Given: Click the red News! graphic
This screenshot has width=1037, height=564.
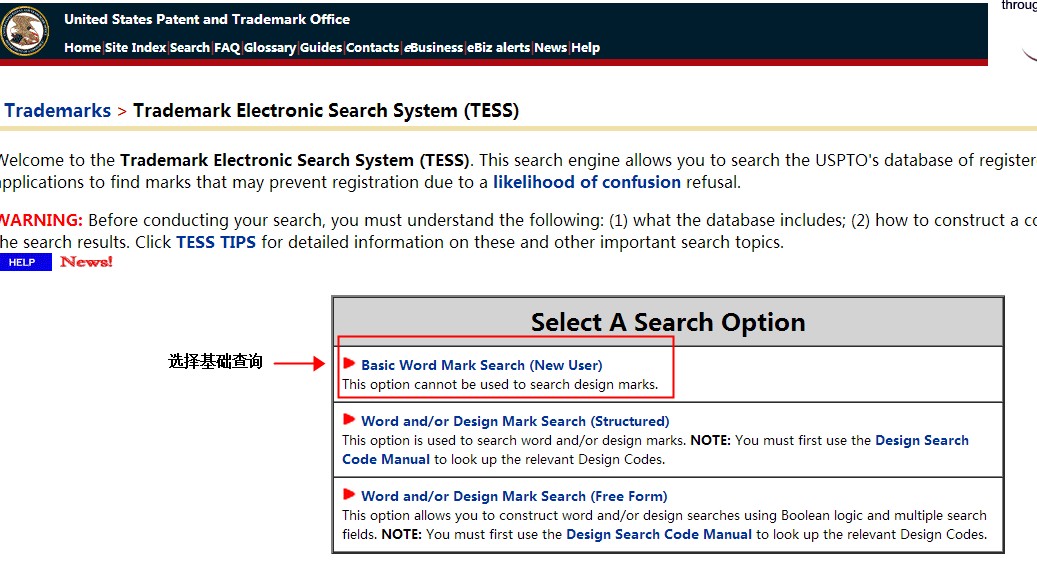Looking at the screenshot, I should coord(86,262).
